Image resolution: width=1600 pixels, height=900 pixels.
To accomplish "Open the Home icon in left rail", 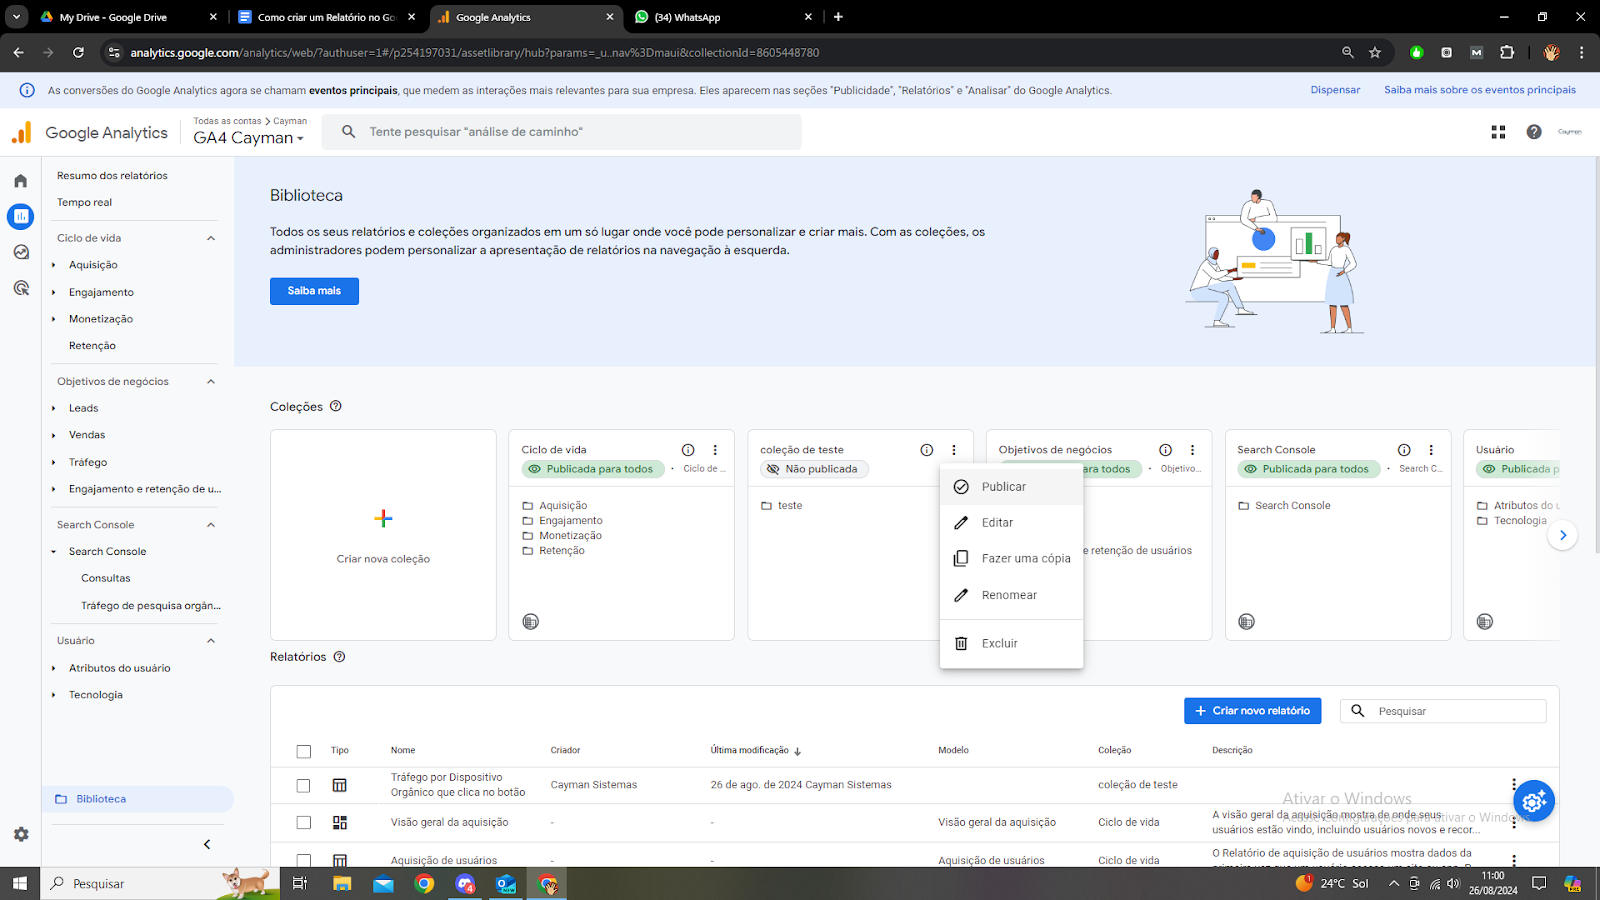I will 20,181.
